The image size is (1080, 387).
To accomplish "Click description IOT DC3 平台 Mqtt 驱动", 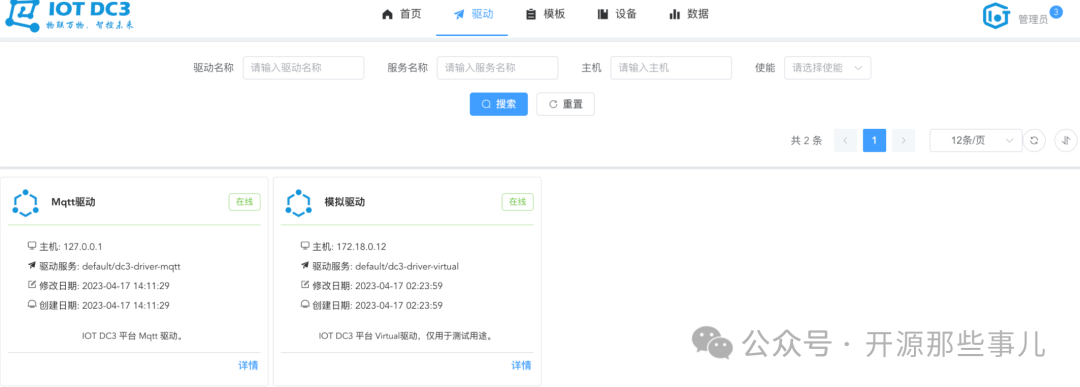I will (x=132, y=336).
